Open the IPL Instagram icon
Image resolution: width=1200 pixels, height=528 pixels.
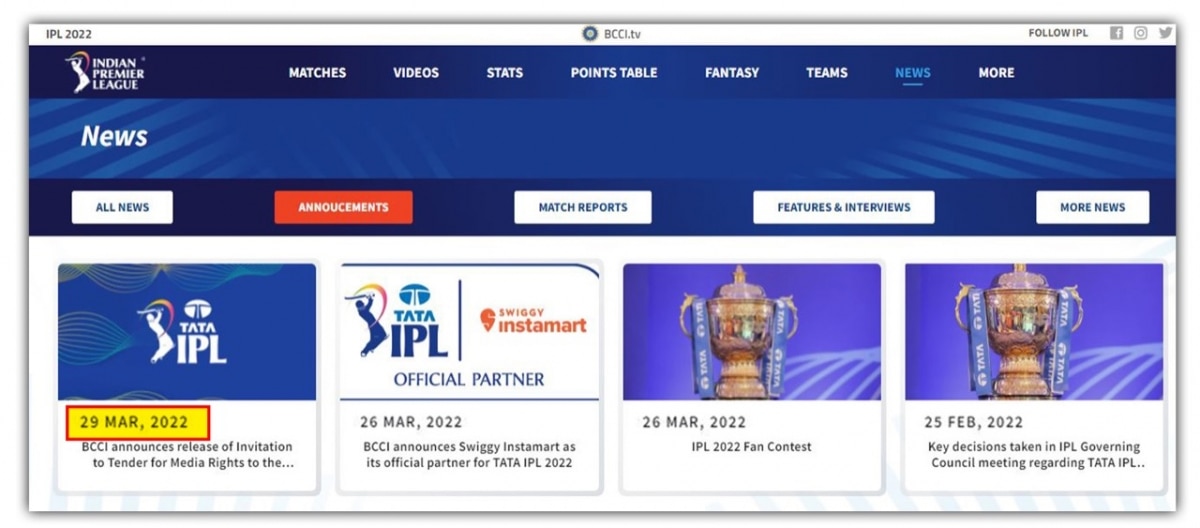1140,33
